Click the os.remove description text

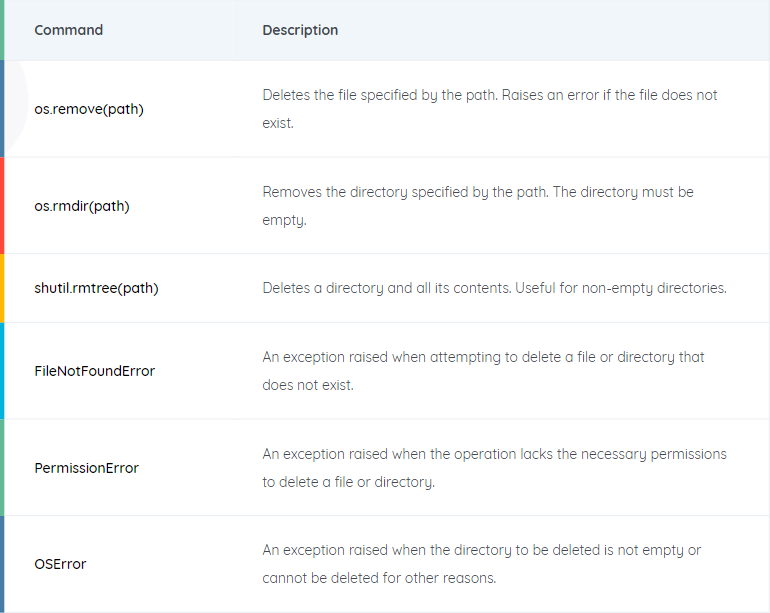coord(490,109)
